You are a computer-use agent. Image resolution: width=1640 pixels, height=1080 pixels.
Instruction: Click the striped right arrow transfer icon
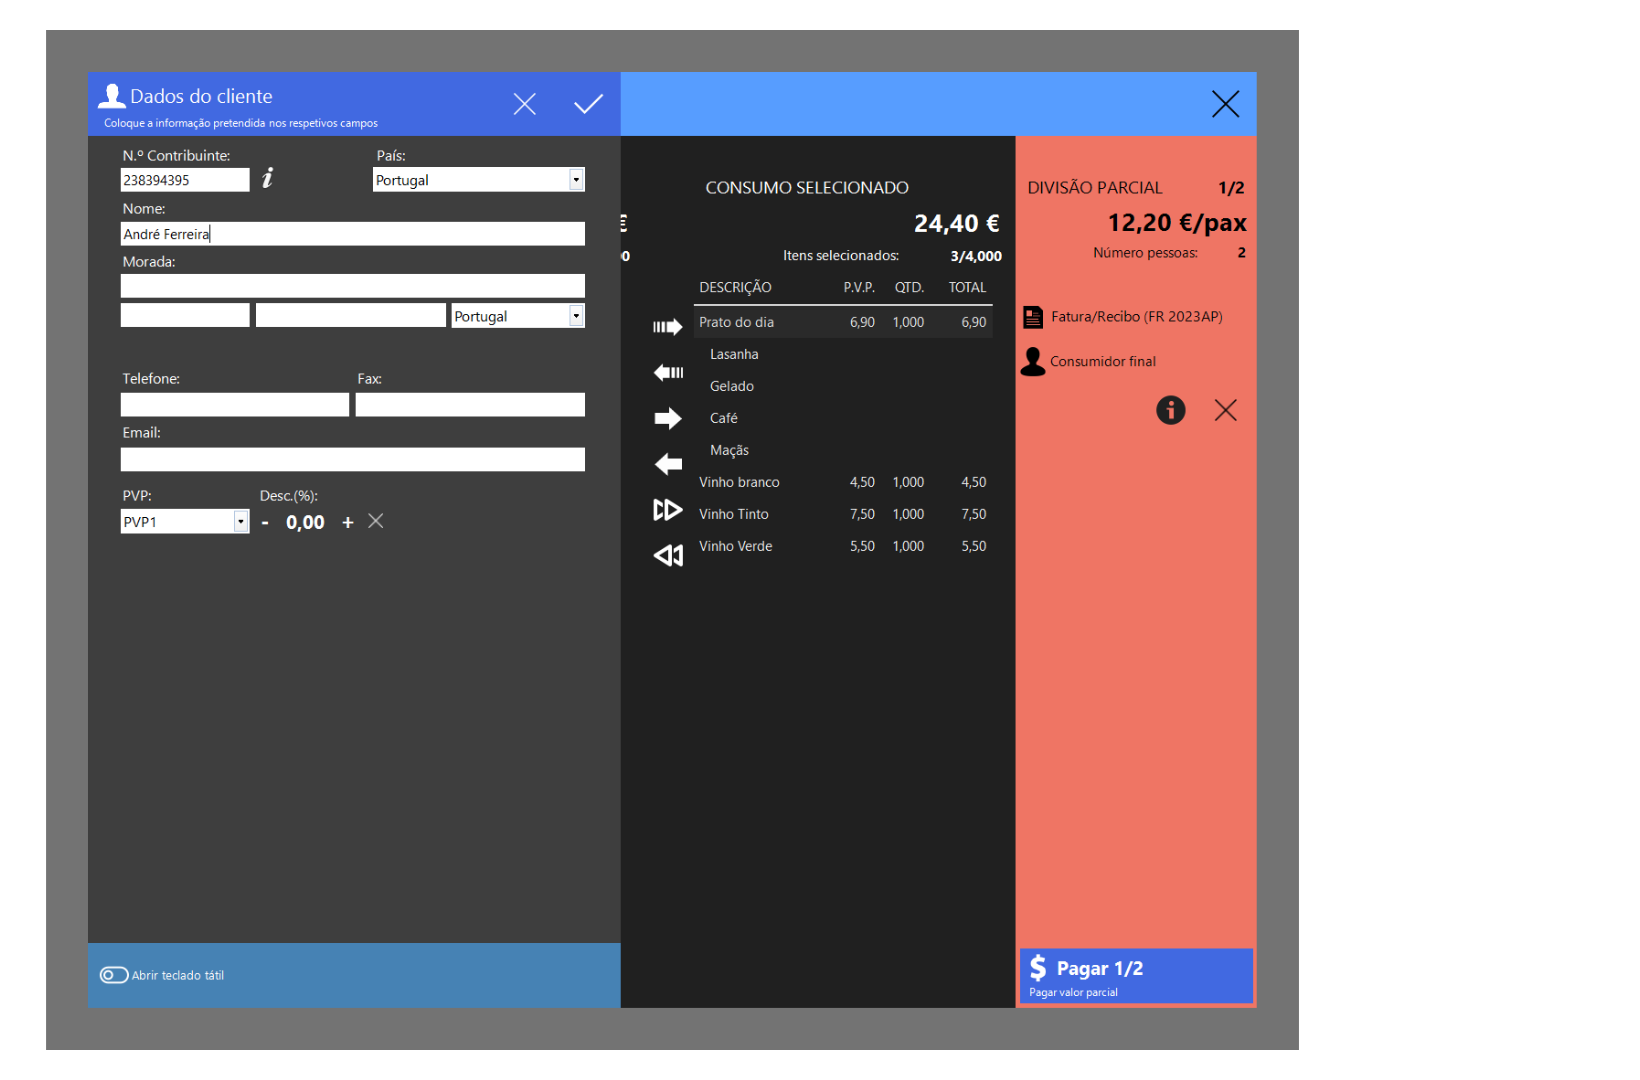(x=667, y=327)
